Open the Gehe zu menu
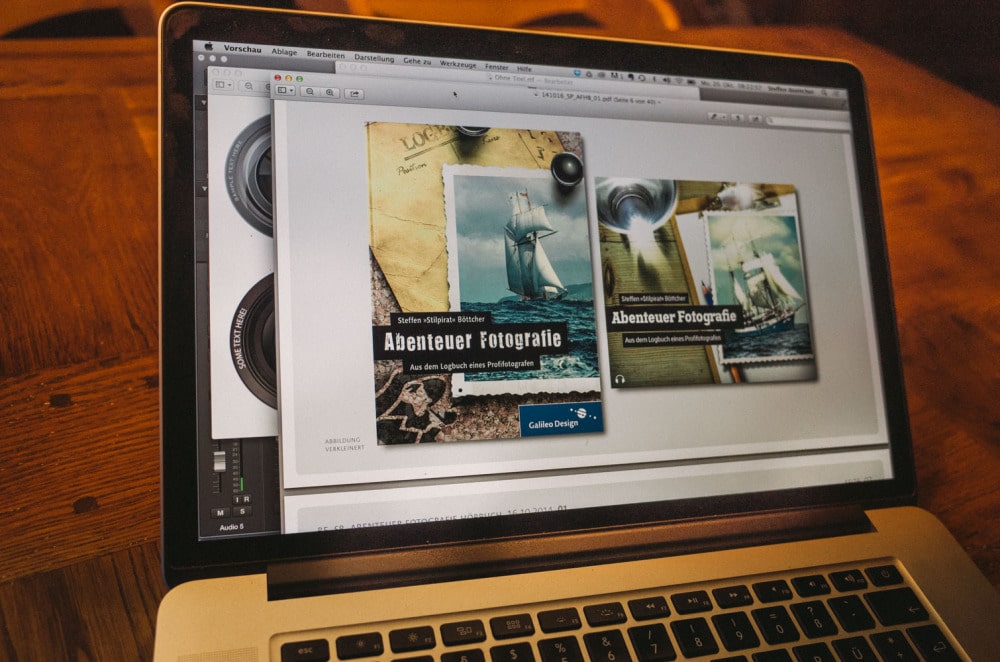 (x=417, y=61)
